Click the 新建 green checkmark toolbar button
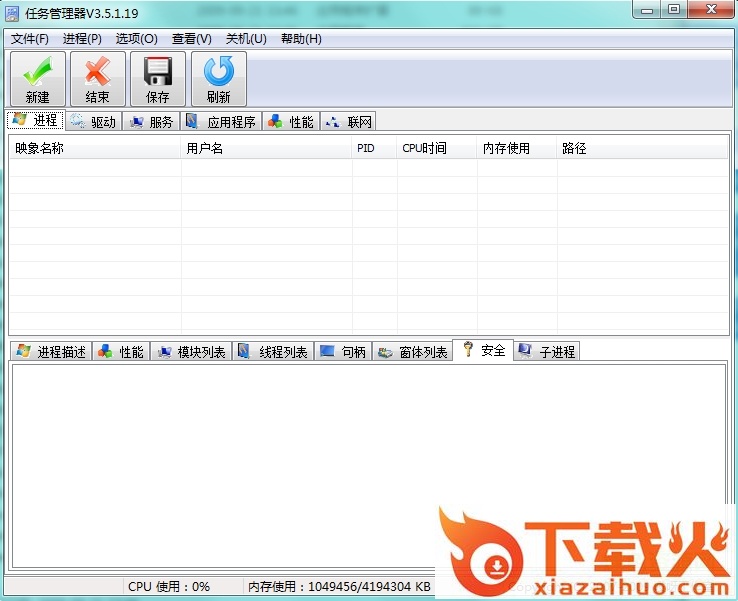This screenshot has height=601, width=738. pos(38,79)
